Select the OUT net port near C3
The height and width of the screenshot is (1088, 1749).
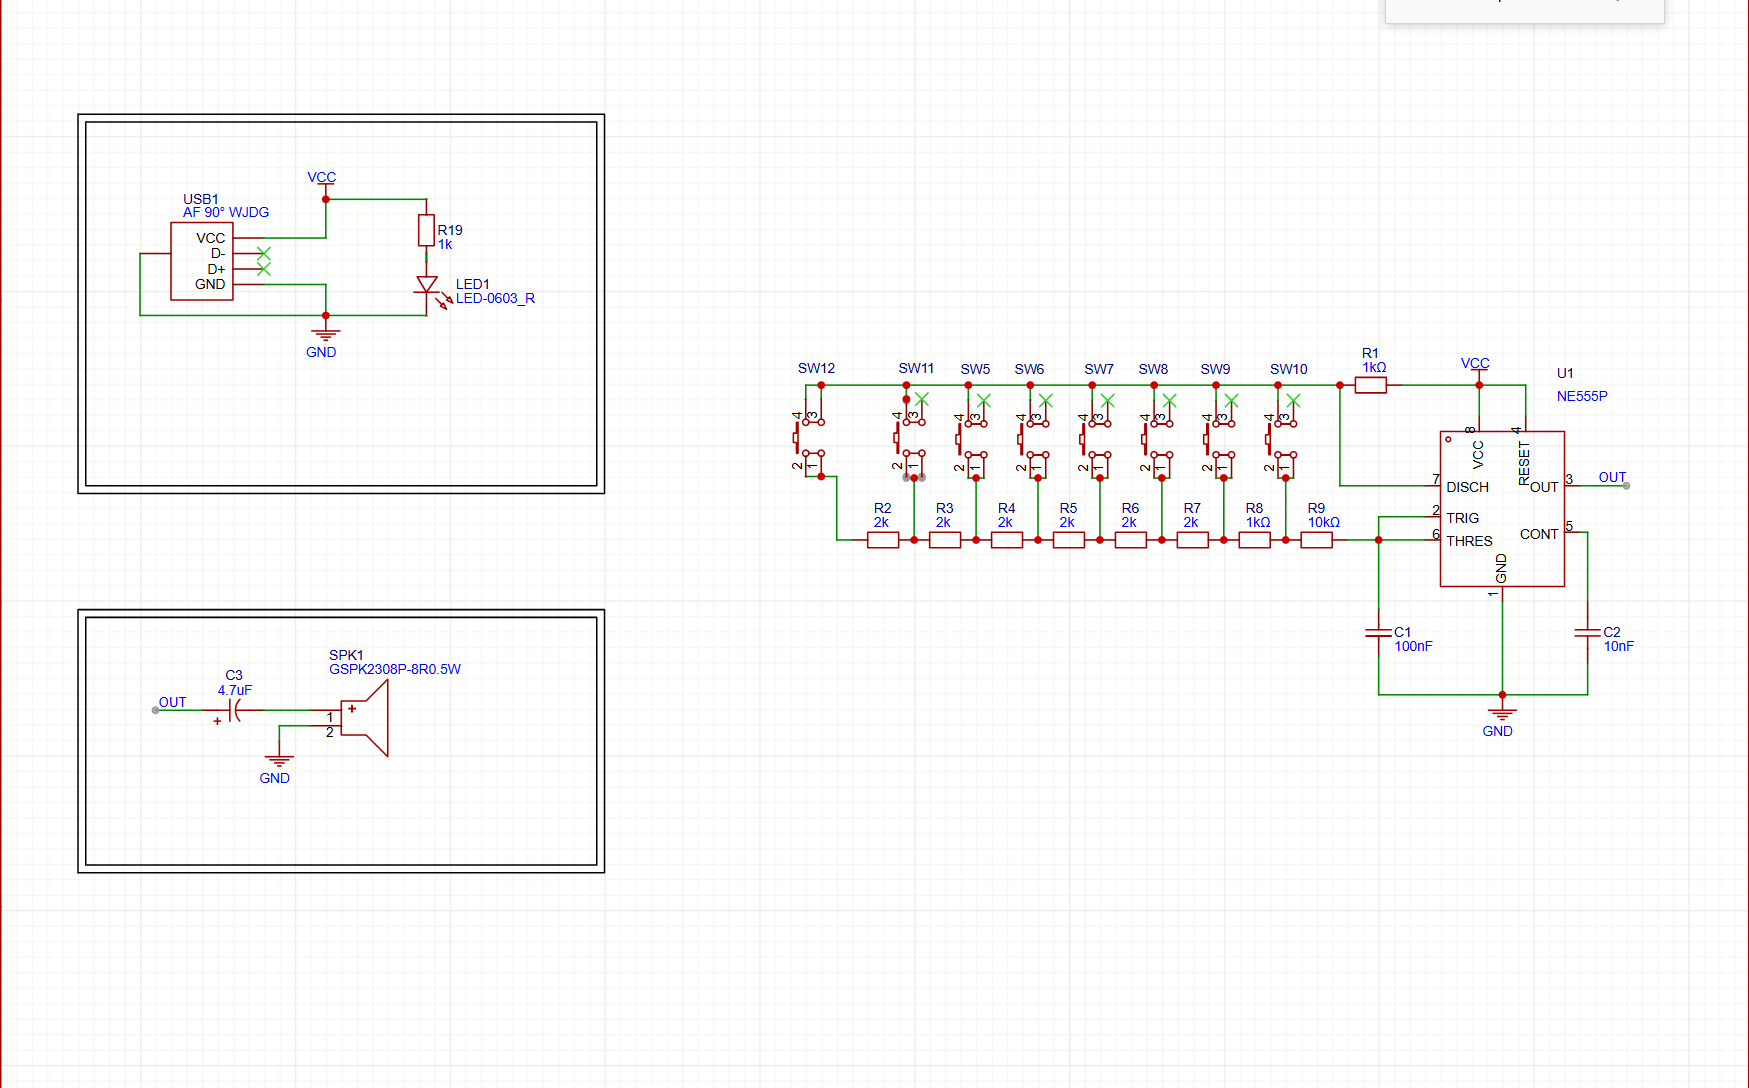pos(172,702)
